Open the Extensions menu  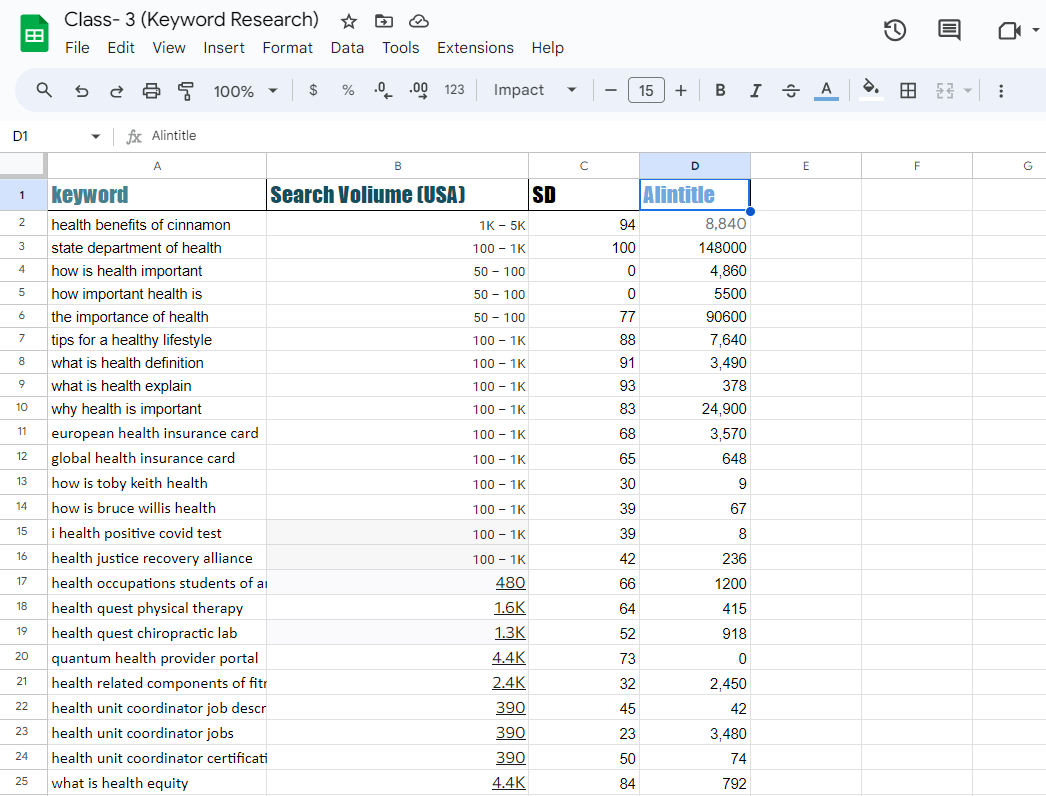click(x=475, y=48)
